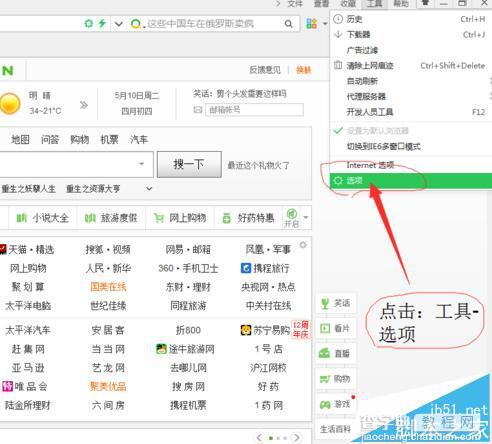Open the 工具 menu in the menu bar

[374, 4]
